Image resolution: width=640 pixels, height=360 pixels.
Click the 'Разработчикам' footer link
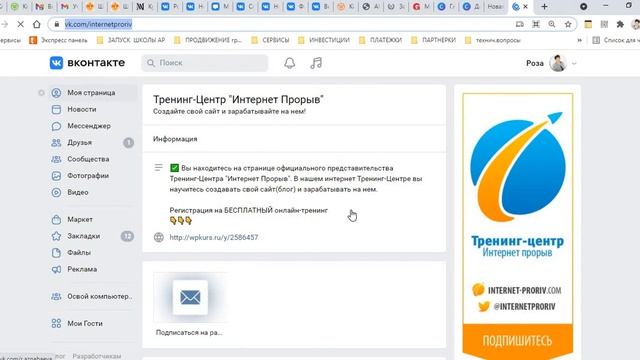tap(97, 356)
